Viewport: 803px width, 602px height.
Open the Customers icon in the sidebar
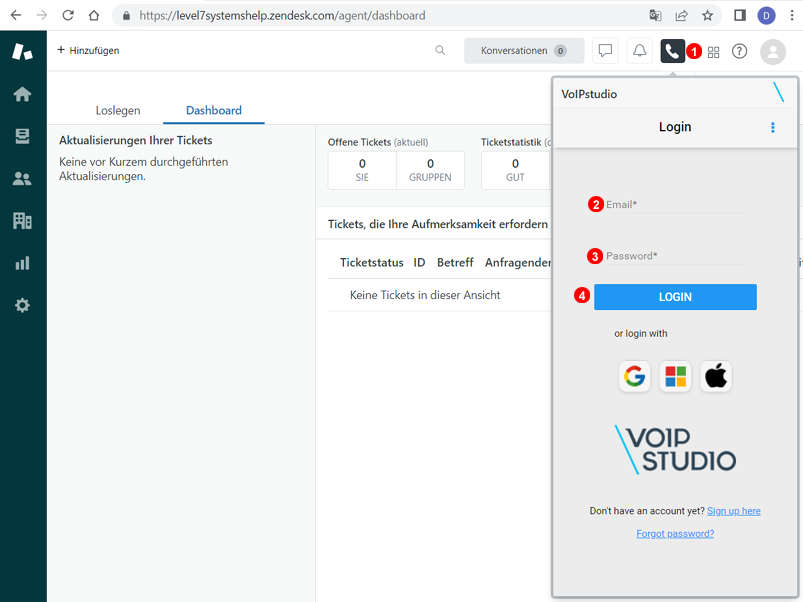point(22,178)
